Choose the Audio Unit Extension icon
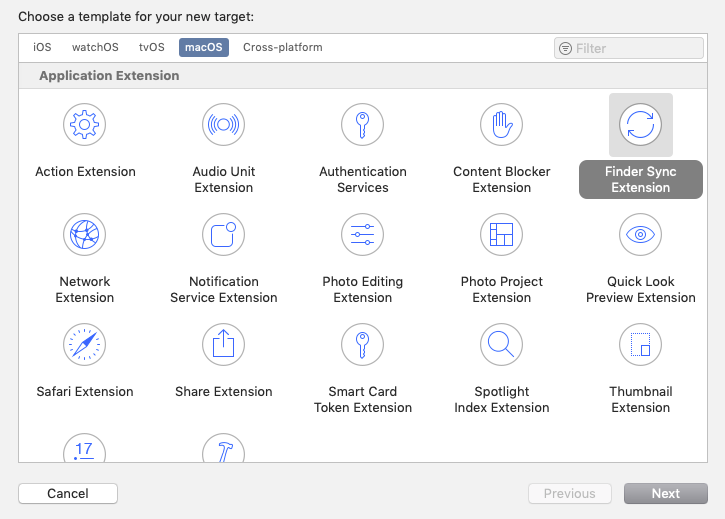 223,125
